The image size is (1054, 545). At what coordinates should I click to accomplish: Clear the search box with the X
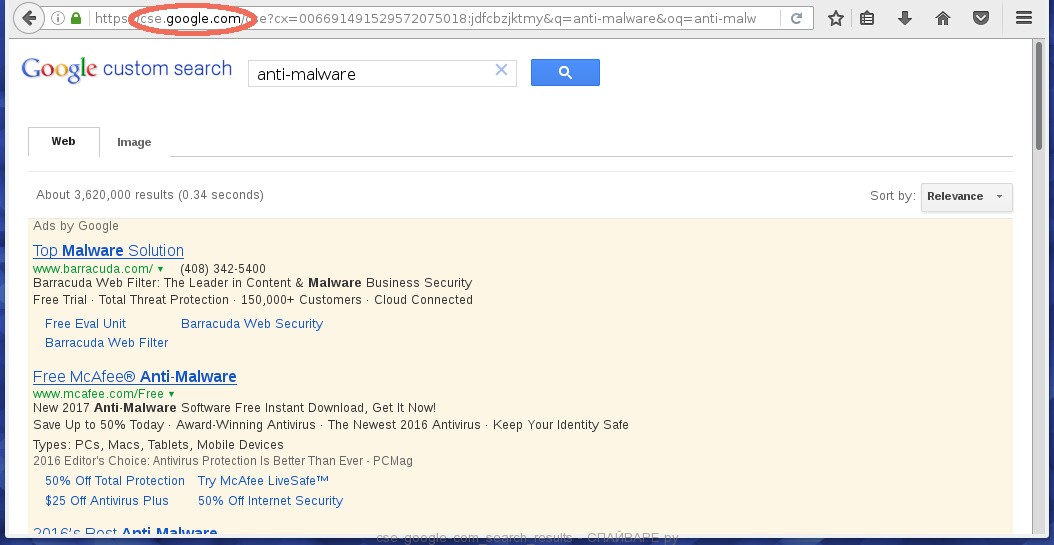pyautogui.click(x=501, y=70)
